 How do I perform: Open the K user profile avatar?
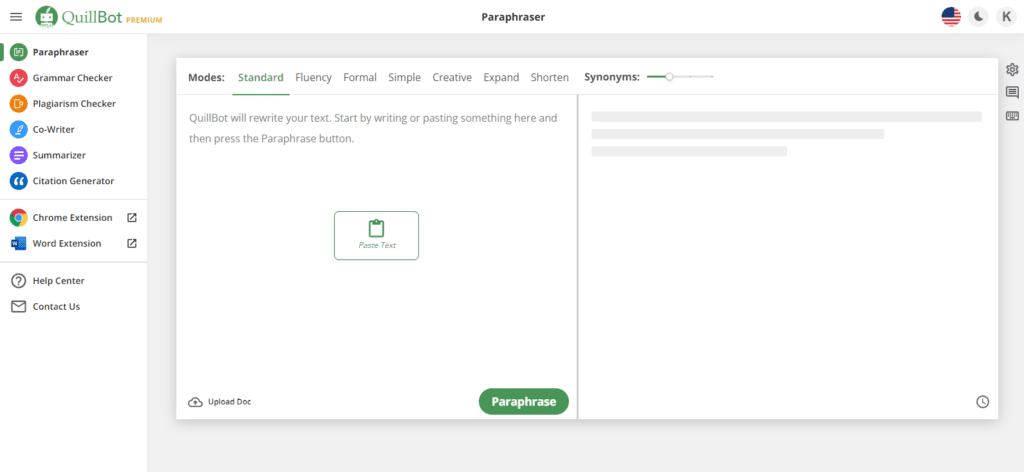[1006, 17]
